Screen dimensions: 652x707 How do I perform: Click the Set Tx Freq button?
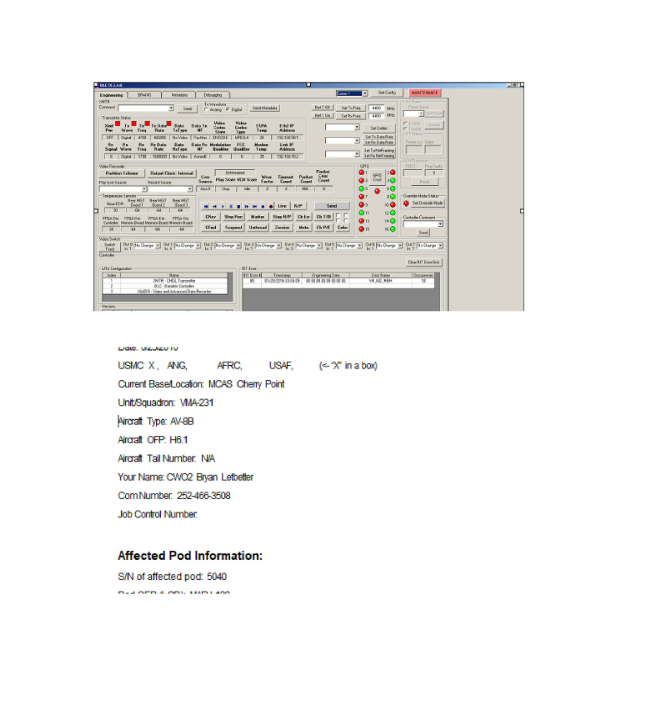point(350,107)
